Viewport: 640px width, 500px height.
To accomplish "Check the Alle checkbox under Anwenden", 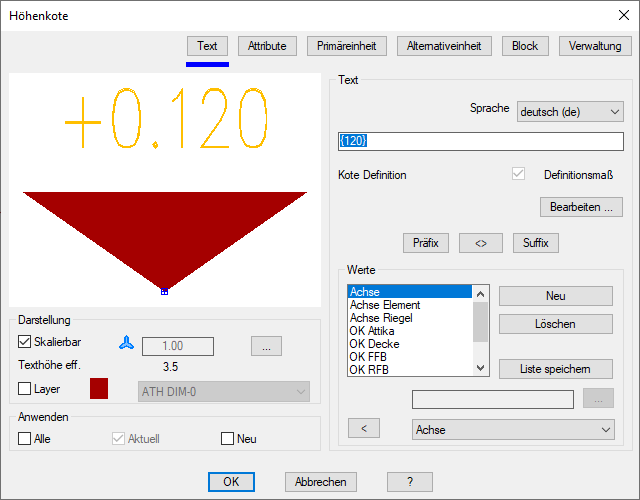I will pos(26,438).
